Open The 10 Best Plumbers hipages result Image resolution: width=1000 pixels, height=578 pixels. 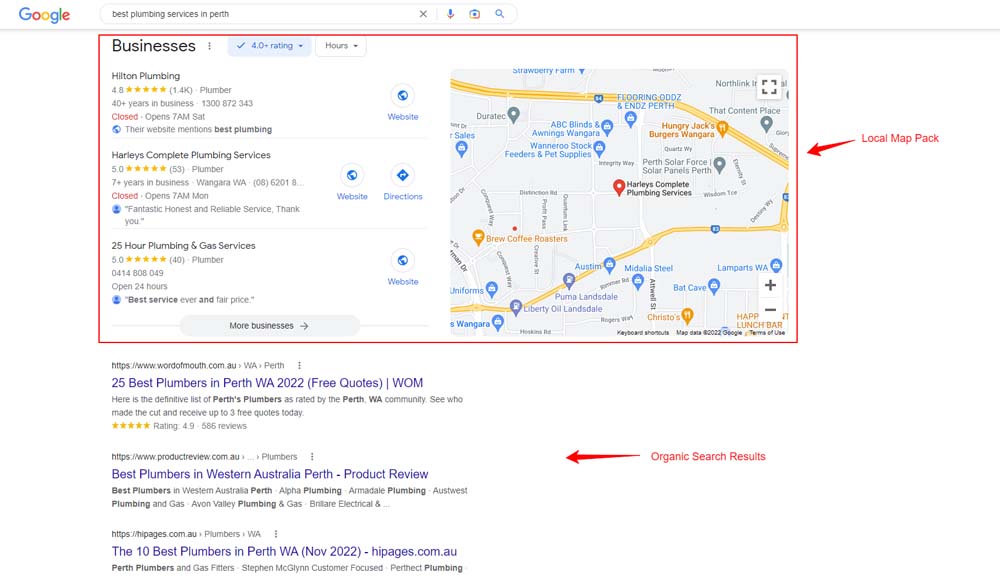pyautogui.click(x=284, y=551)
